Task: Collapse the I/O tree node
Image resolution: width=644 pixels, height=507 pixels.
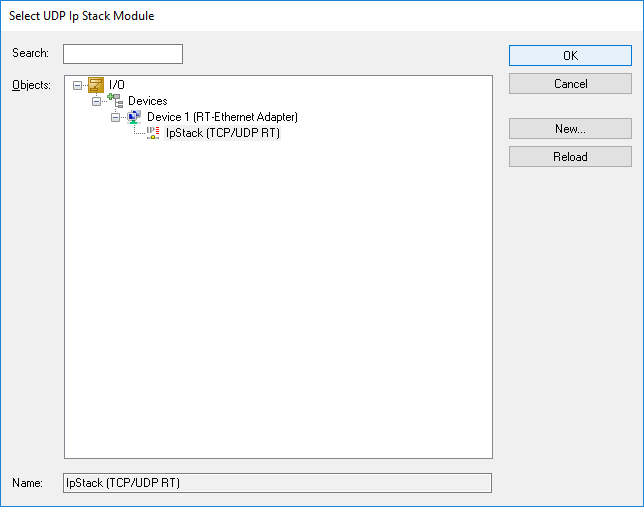Action: (77, 85)
